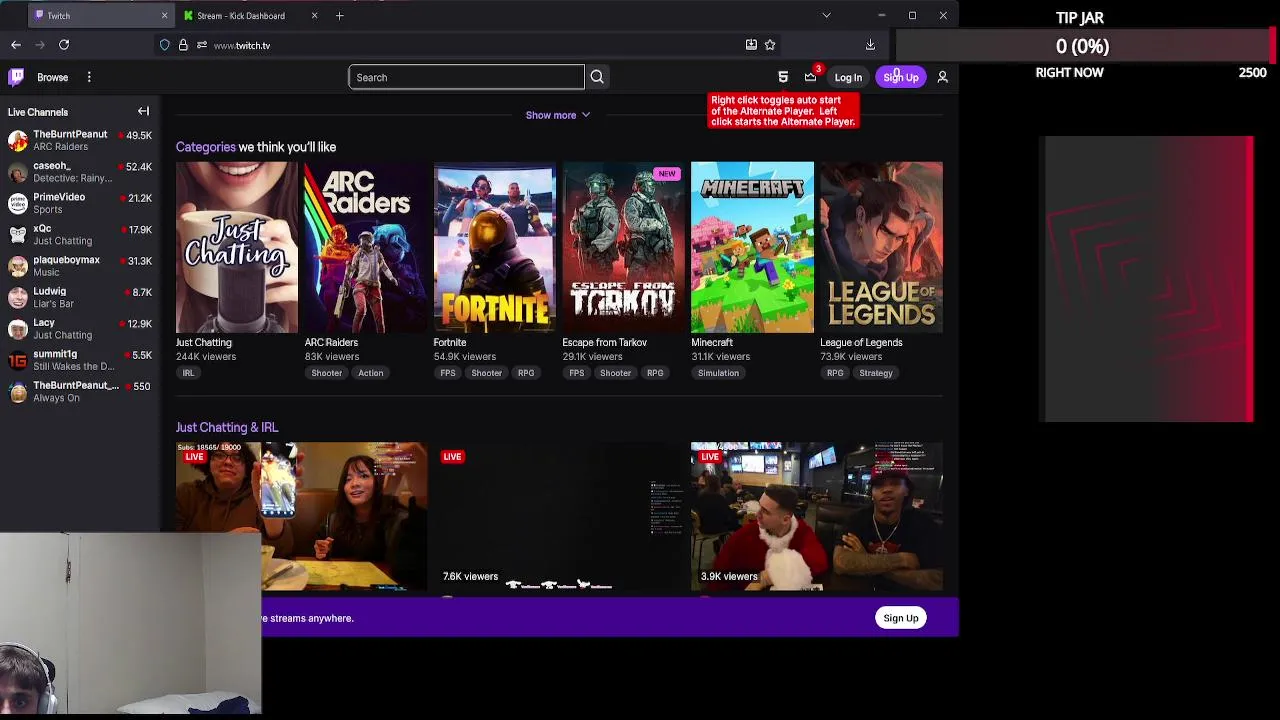This screenshot has height=720, width=1280.
Task: Click the RPG tag under Fortnite
Action: 526,373
